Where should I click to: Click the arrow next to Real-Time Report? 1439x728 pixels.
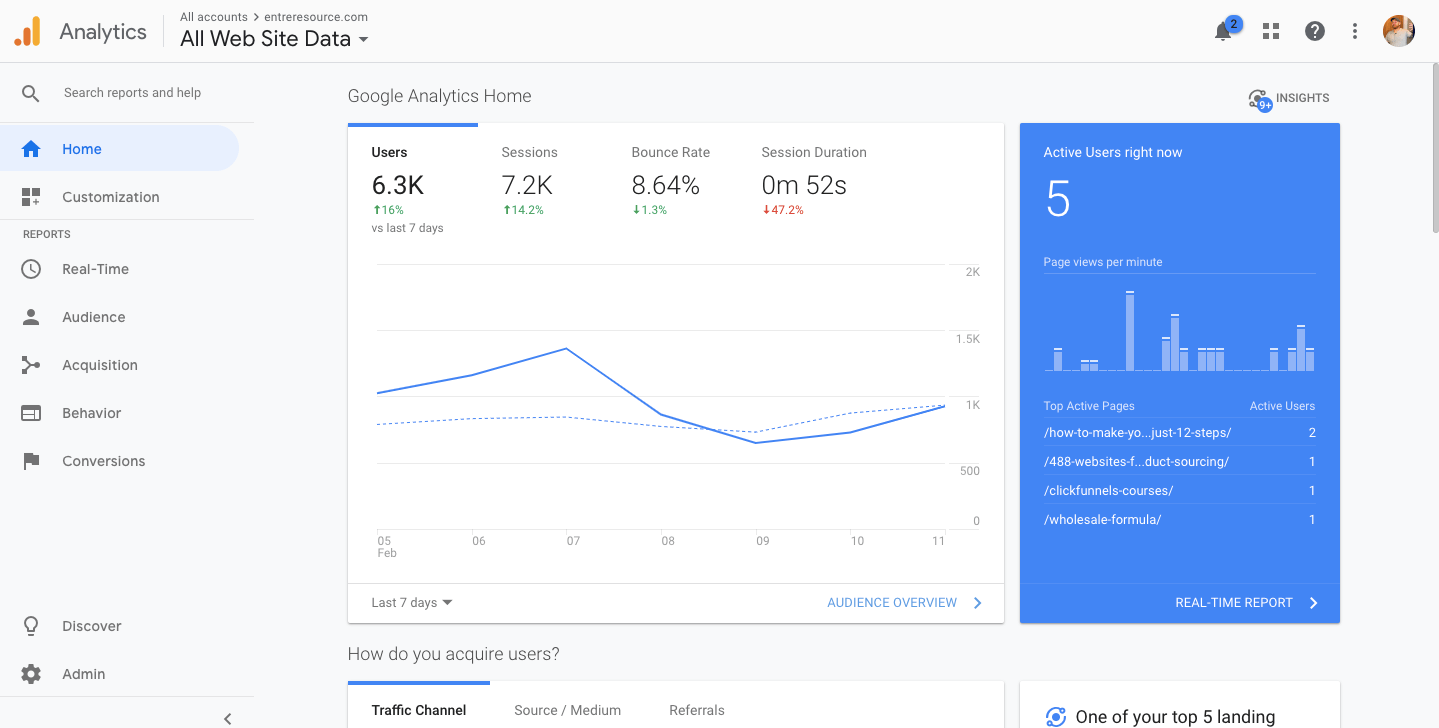1314,603
